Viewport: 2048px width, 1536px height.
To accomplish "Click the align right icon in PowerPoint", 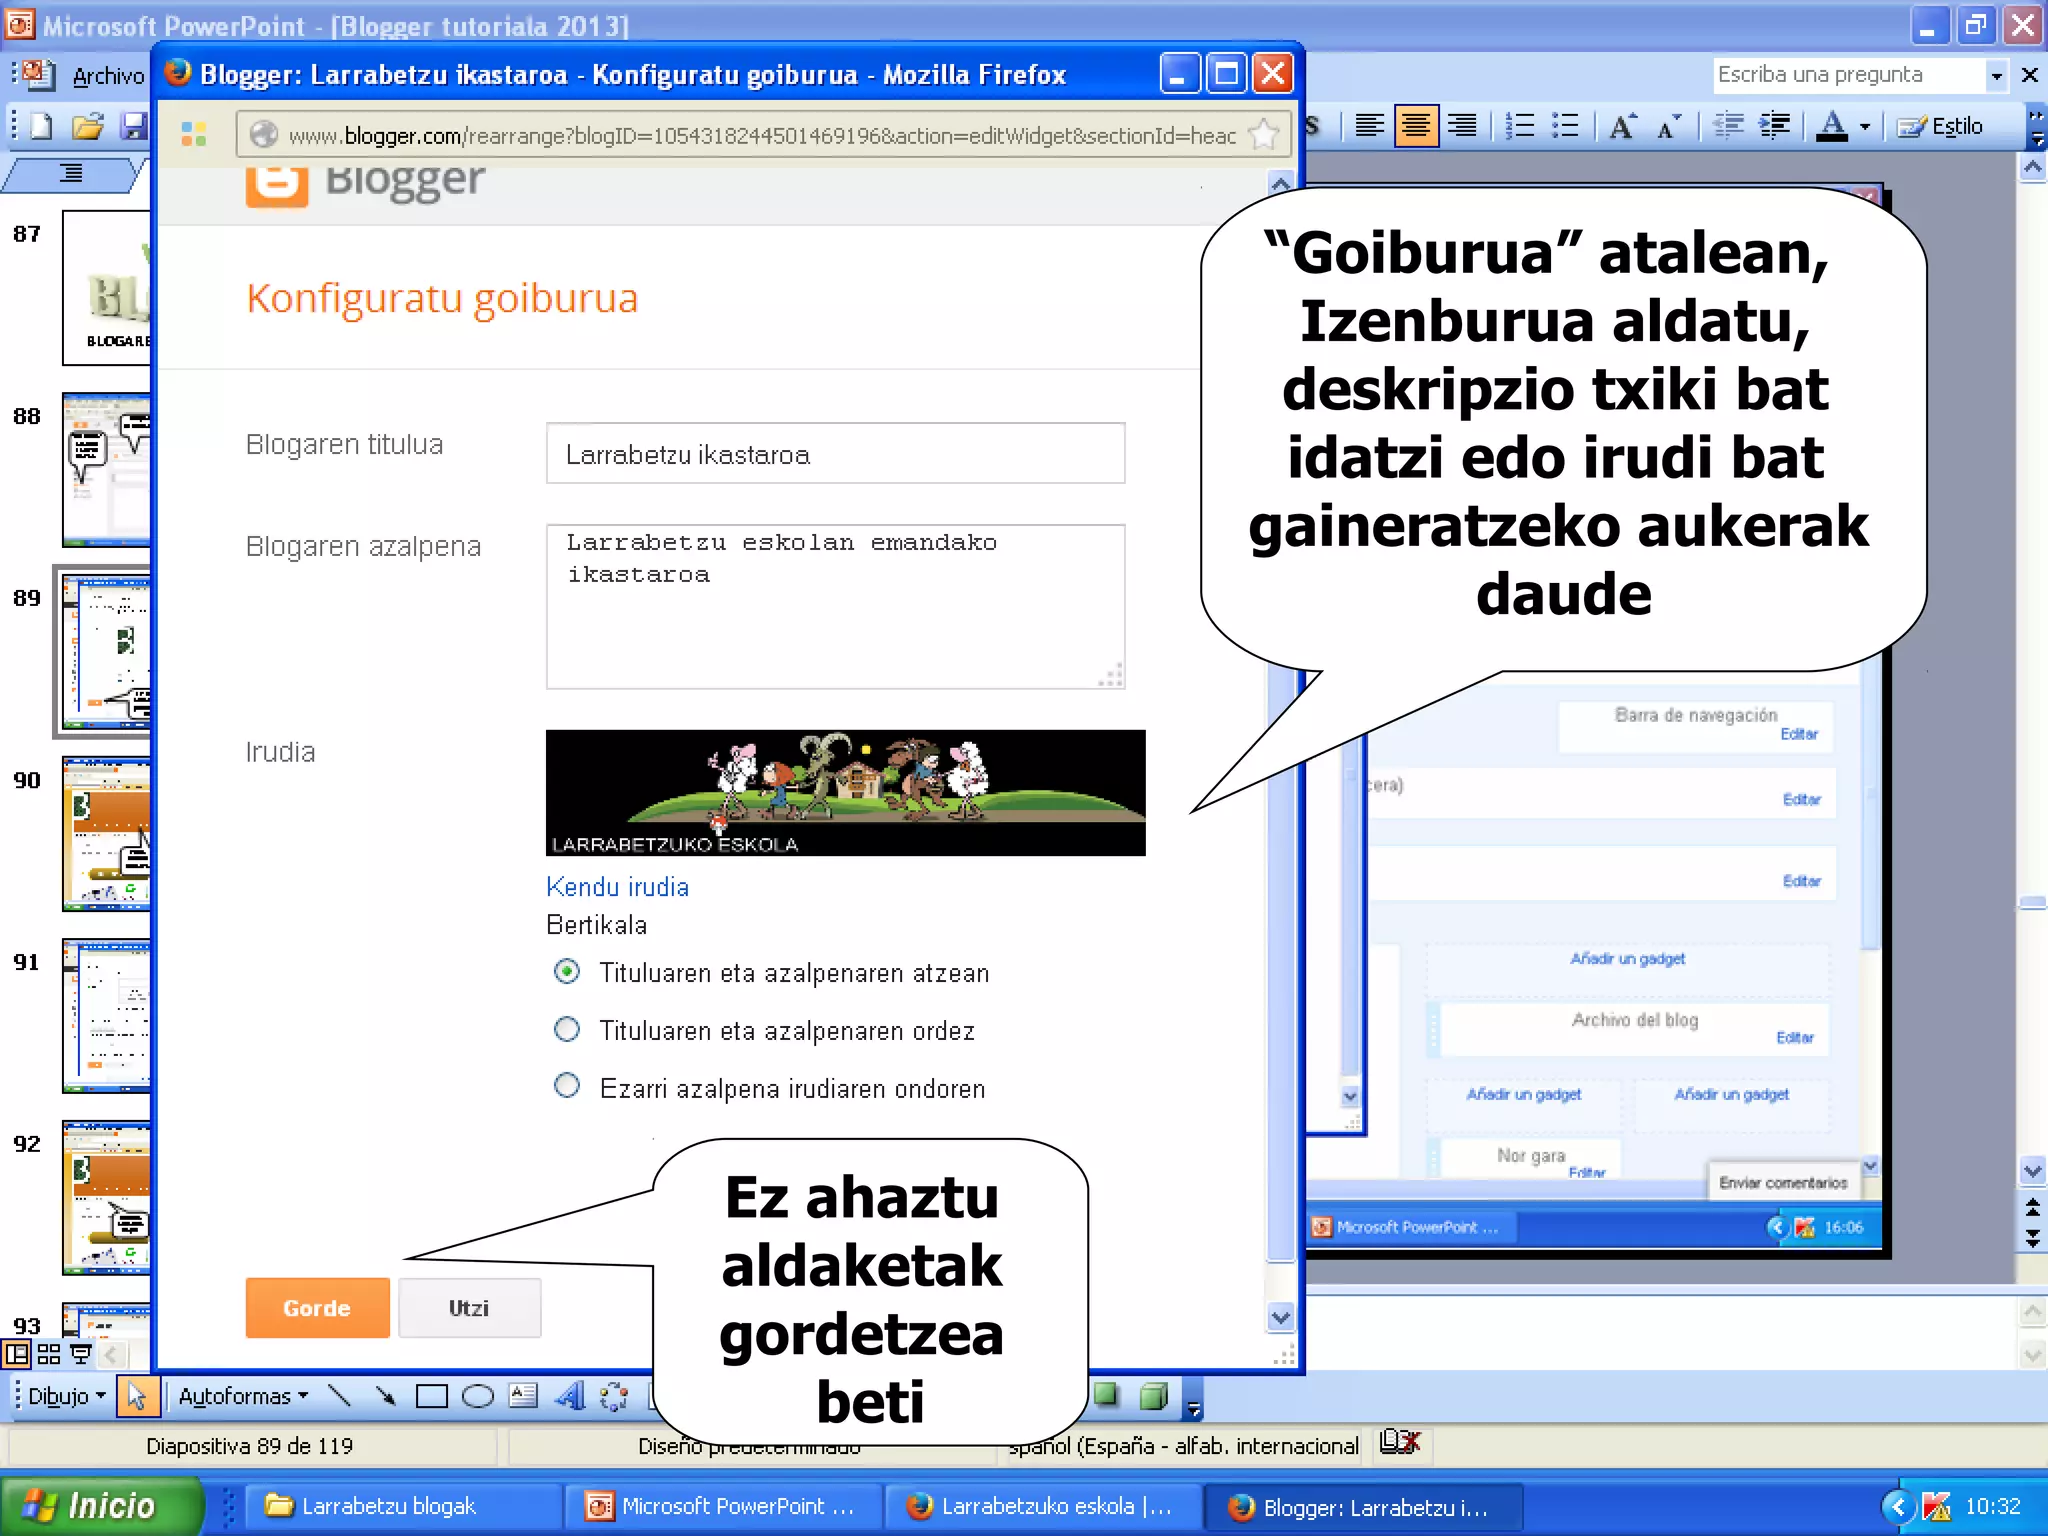I will [1462, 126].
